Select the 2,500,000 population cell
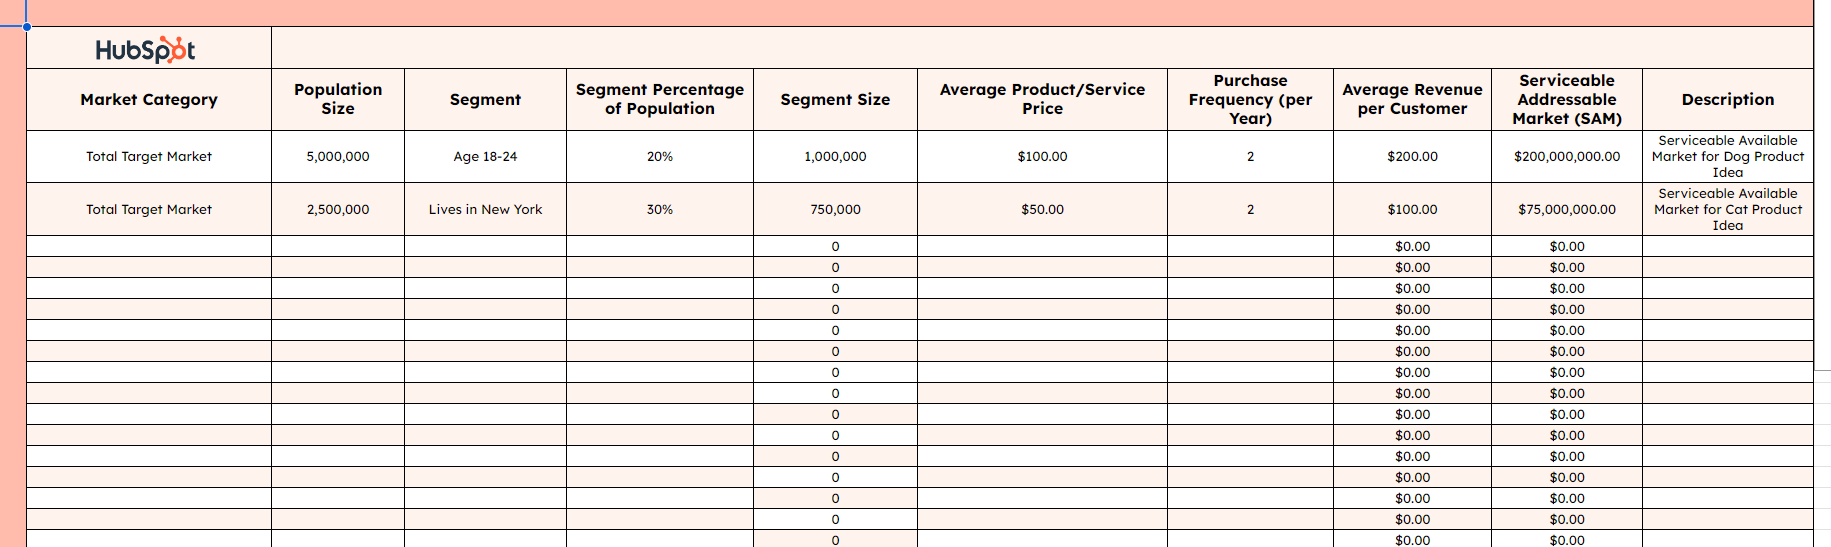This screenshot has height=547, width=1831. pyautogui.click(x=338, y=210)
